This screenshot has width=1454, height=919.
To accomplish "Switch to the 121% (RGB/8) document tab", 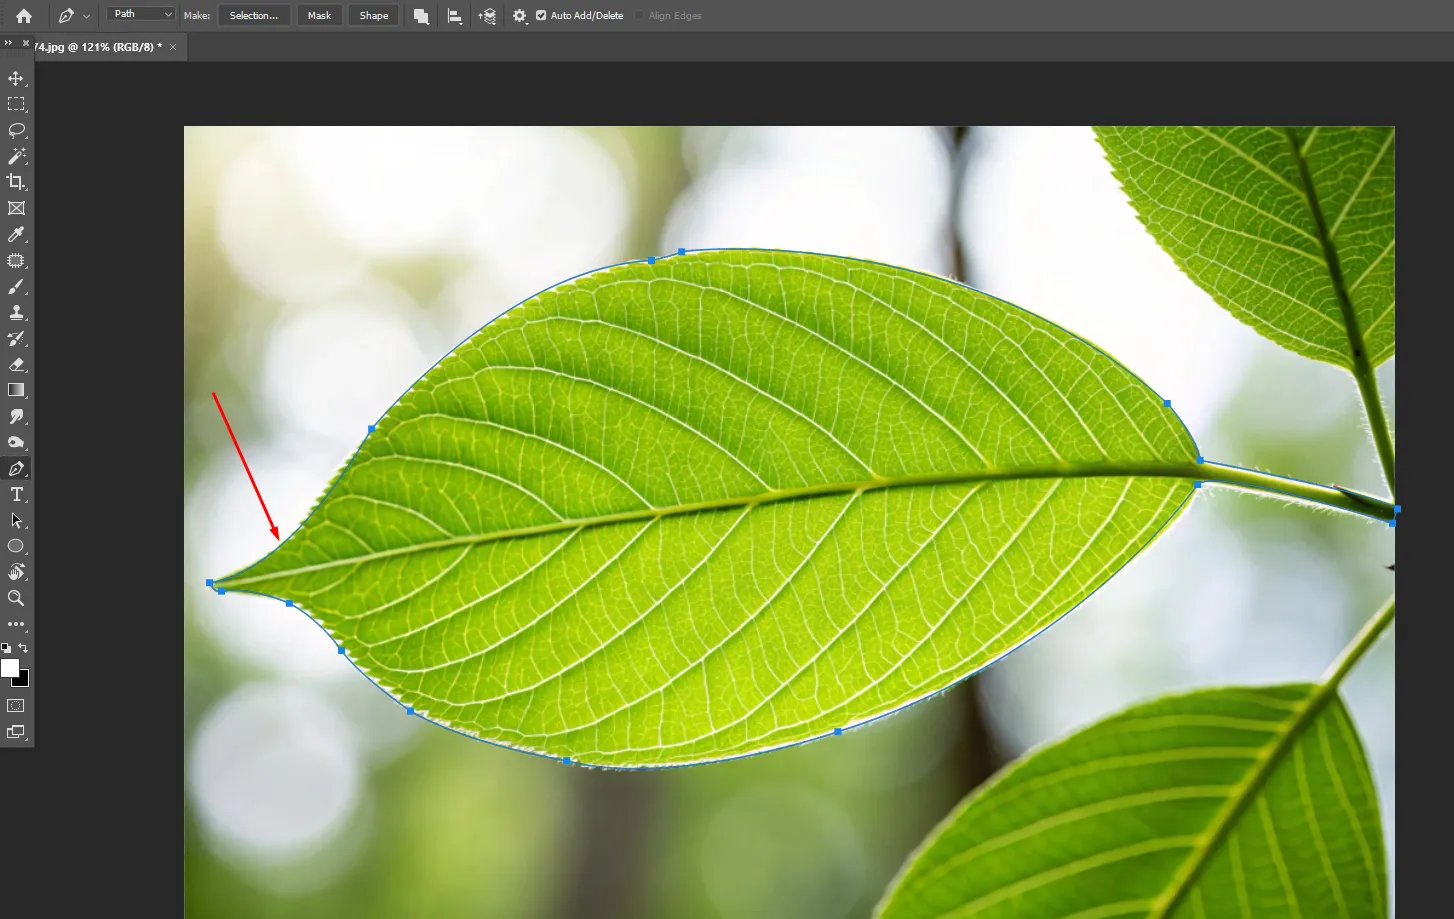I will coord(97,47).
